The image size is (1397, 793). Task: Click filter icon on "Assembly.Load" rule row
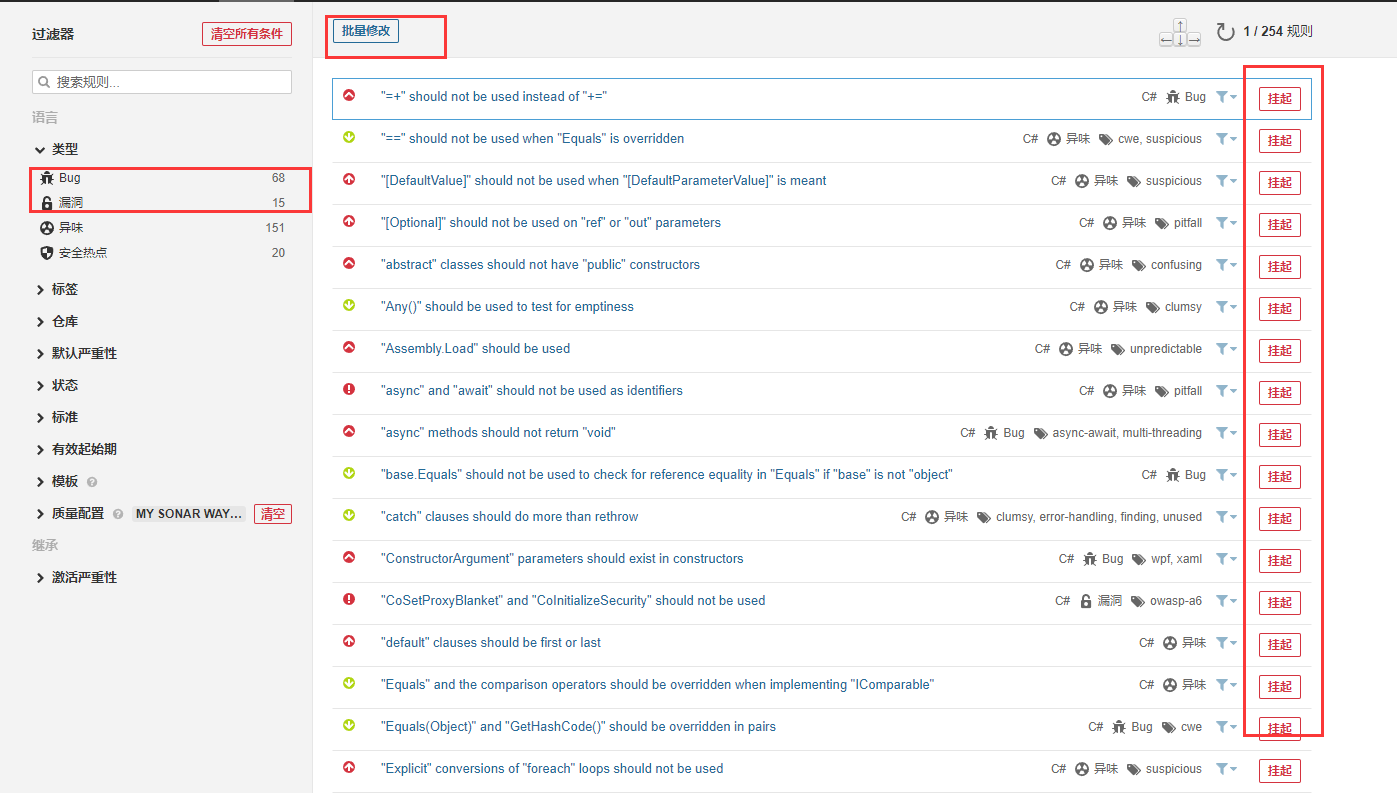[1225, 349]
